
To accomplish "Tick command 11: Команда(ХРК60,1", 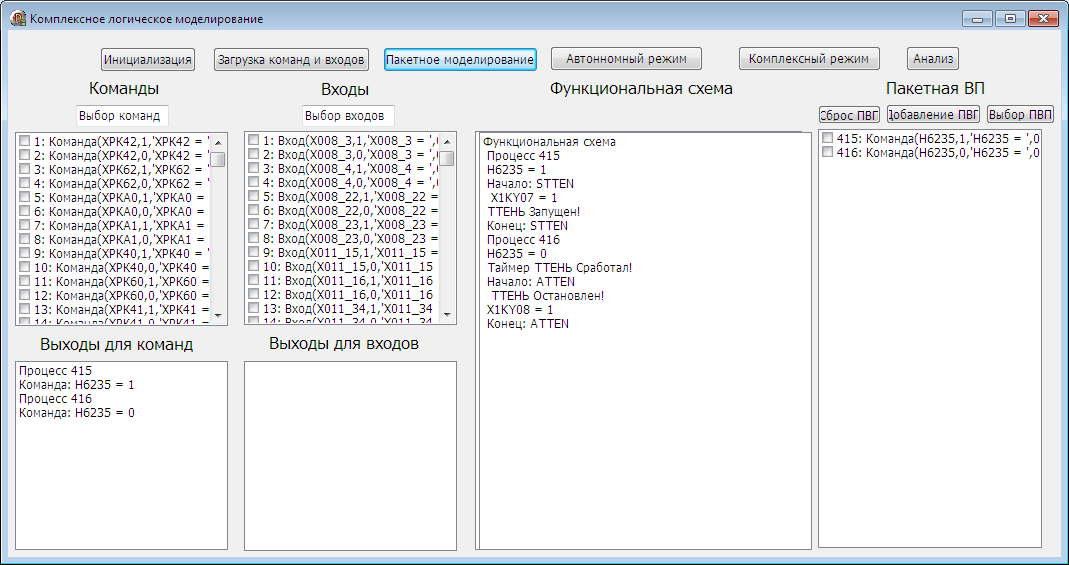I will [25, 281].
